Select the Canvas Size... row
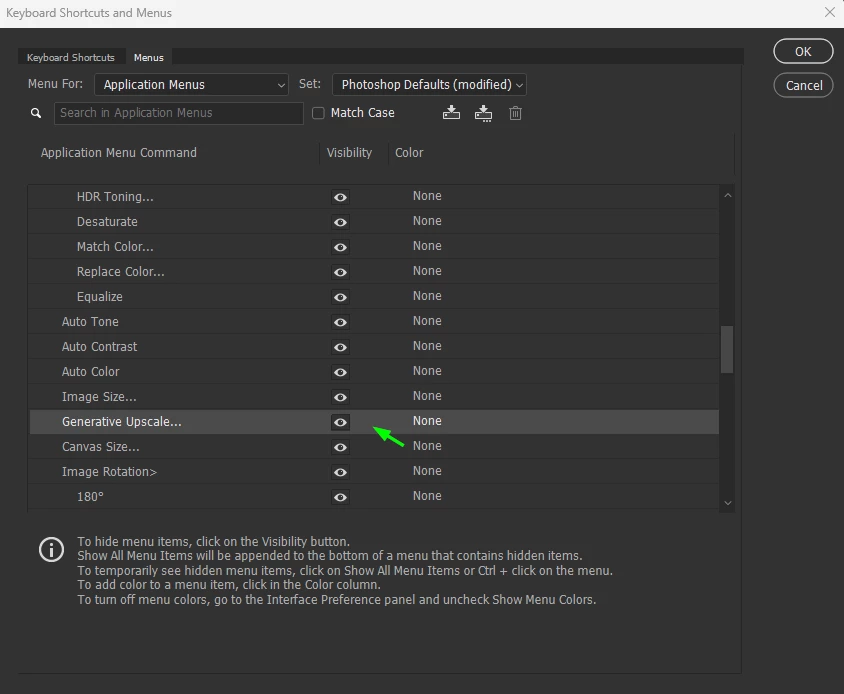 374,447
